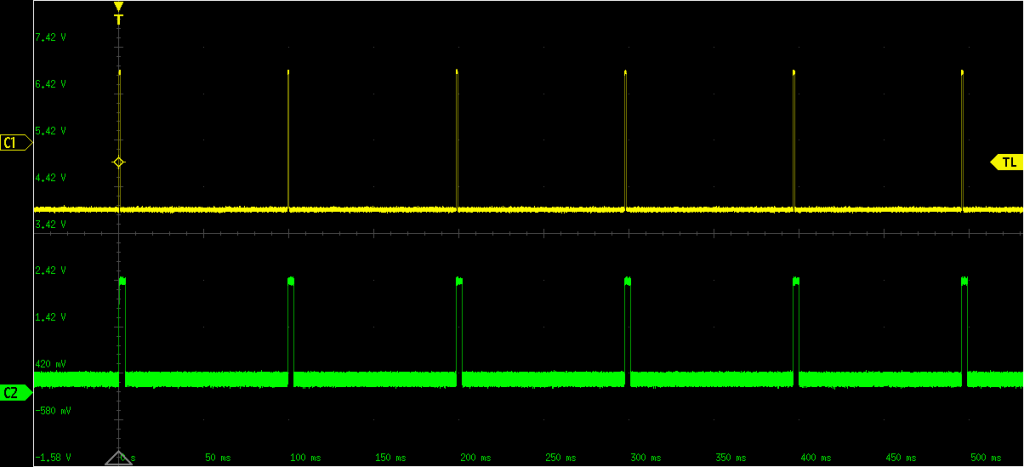Click the gray triangle at time zero
This screenshot has height=467, width=1024.
119,456
